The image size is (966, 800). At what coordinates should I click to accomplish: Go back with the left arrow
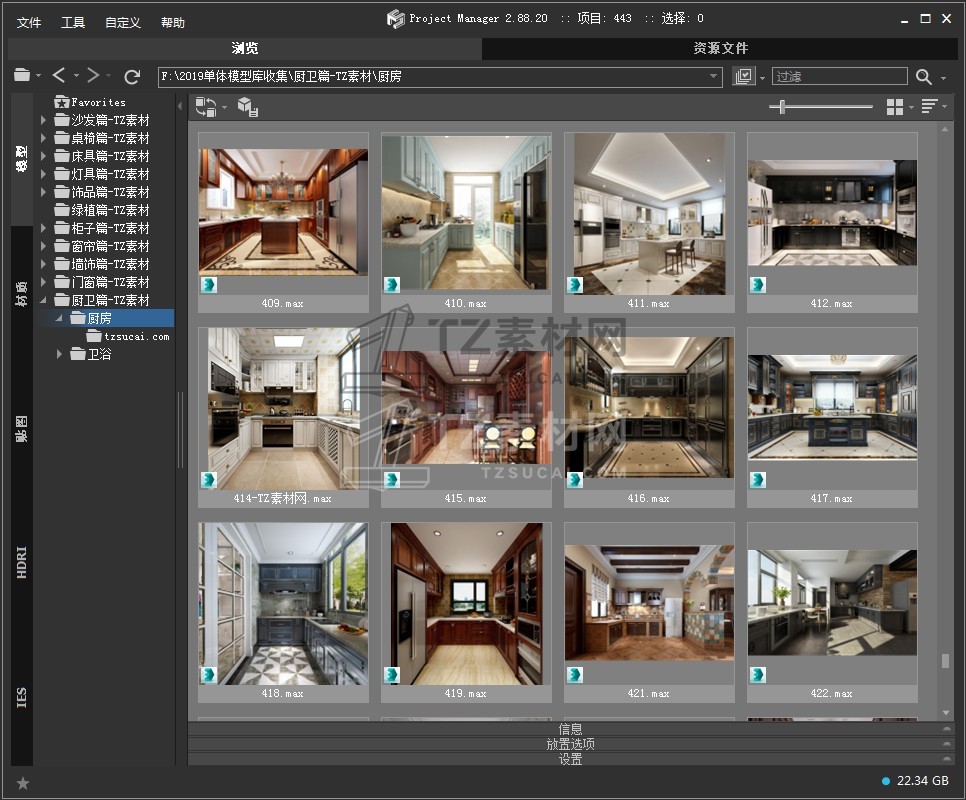(x=59, y=76)
